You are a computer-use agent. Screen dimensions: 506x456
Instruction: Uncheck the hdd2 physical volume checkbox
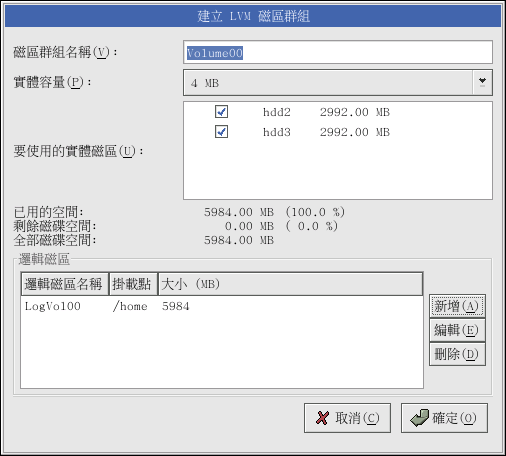click(x=221, y=112)
